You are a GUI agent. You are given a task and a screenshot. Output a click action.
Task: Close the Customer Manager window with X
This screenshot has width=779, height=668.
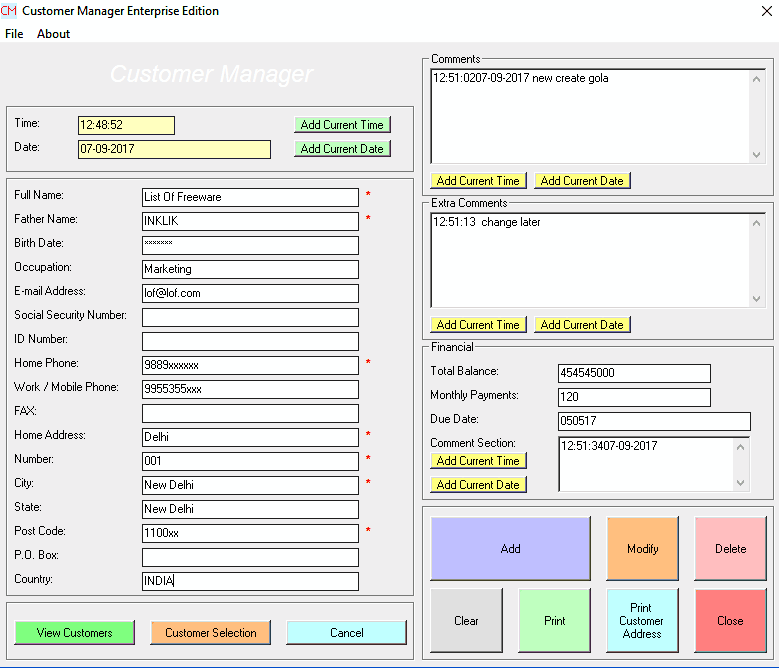[x=767, y=11]
